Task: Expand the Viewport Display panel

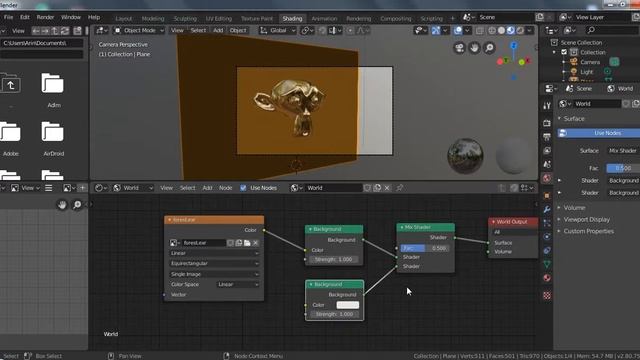Action: pos(587,220)
